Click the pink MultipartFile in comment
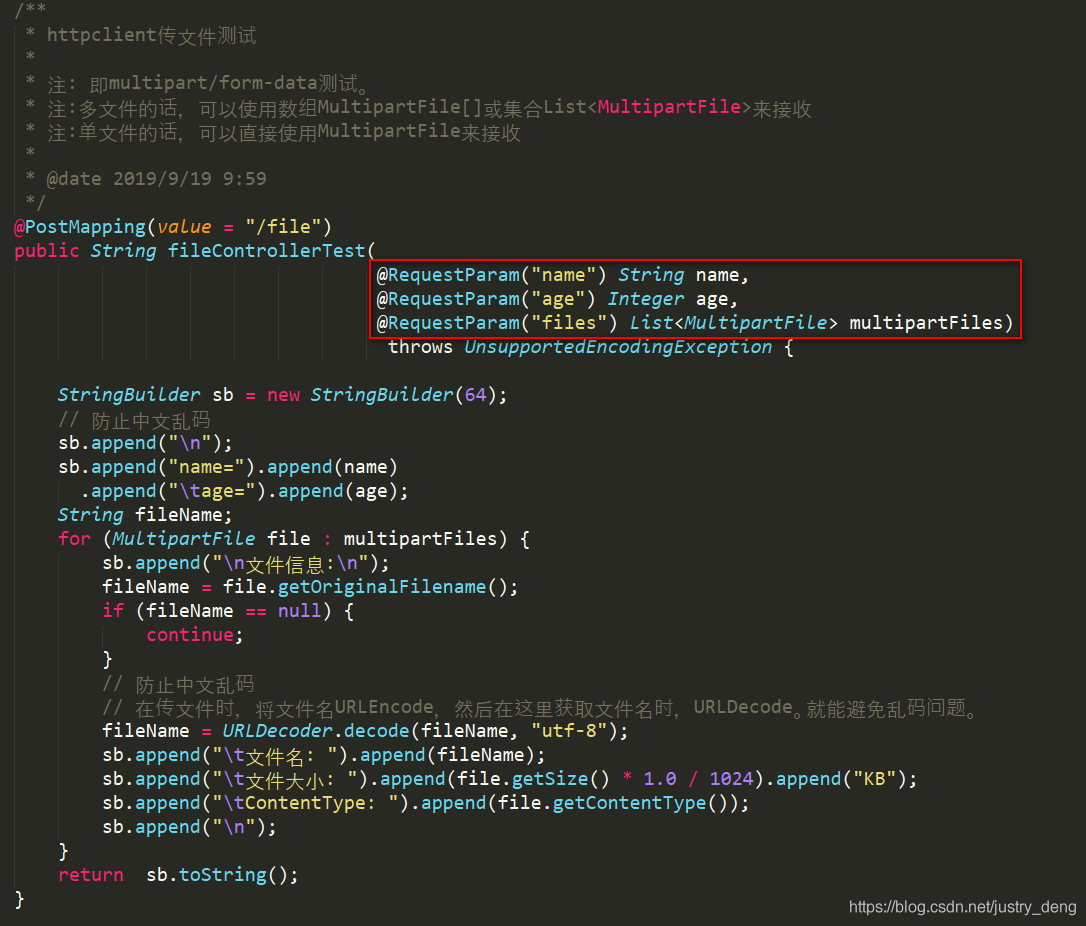This screenshot has width=1086, height=926. 669,107
